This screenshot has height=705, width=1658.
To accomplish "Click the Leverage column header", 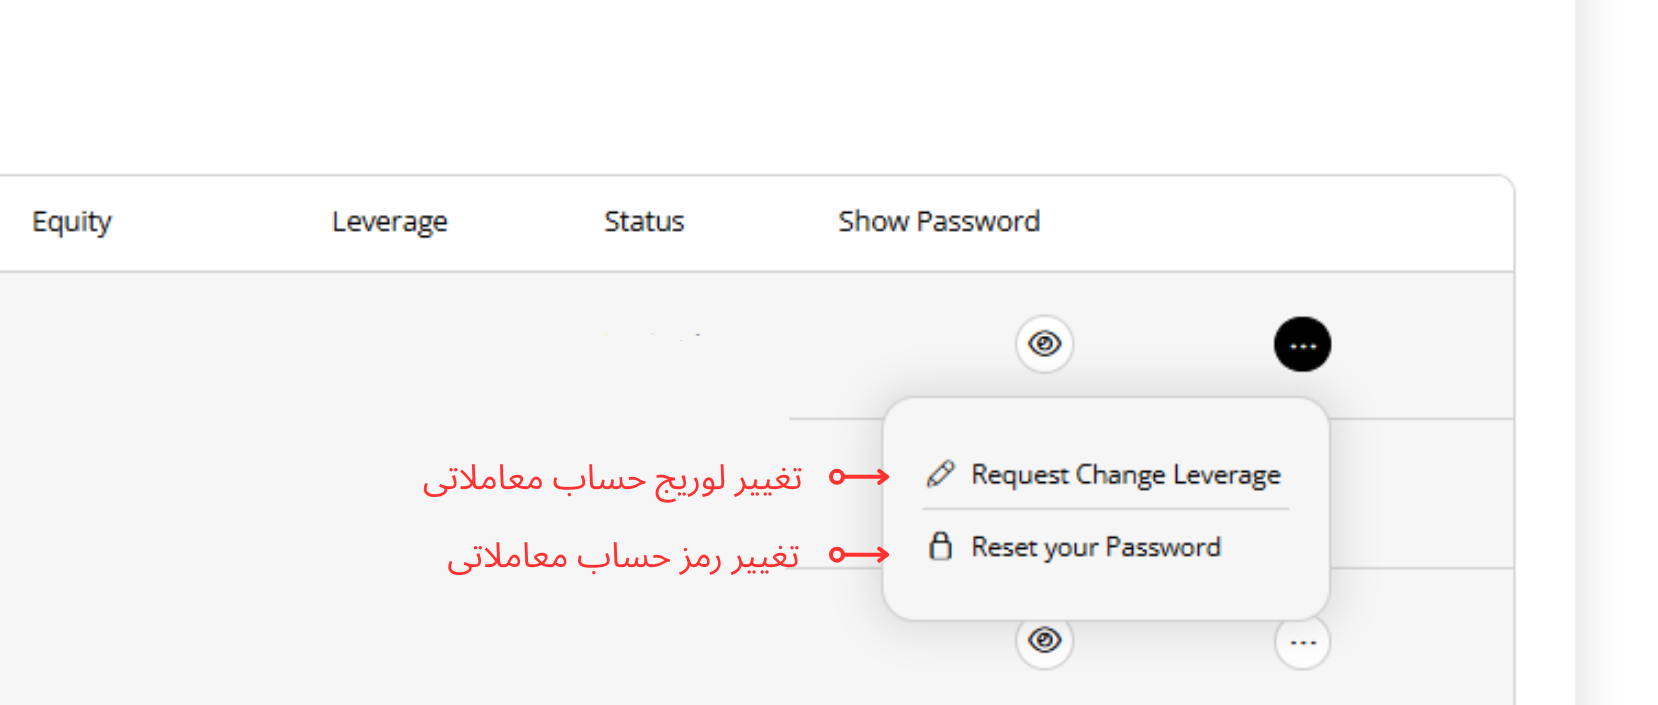I will pos(389,222).
